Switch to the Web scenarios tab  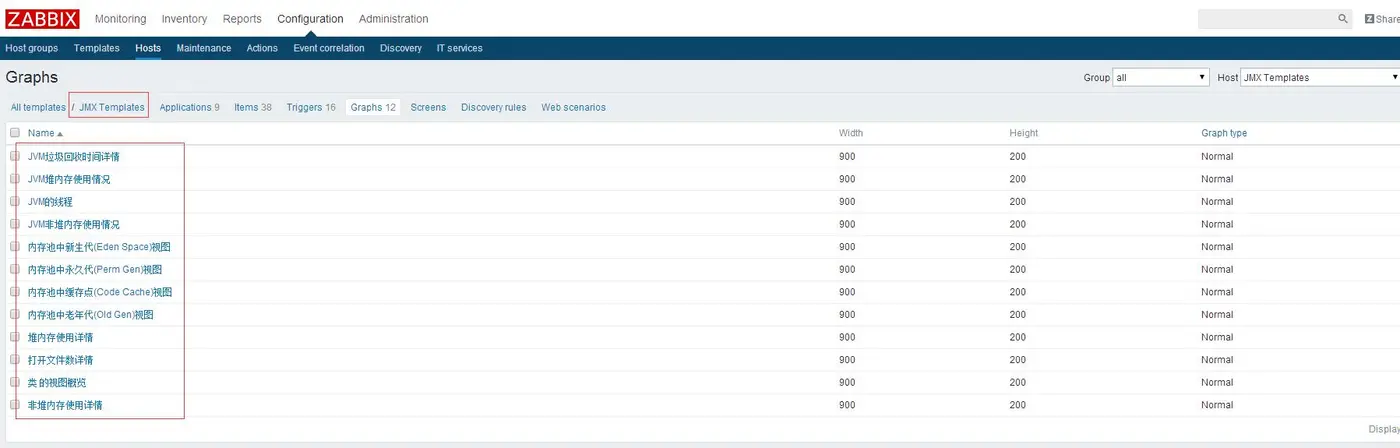coord(573,107)
